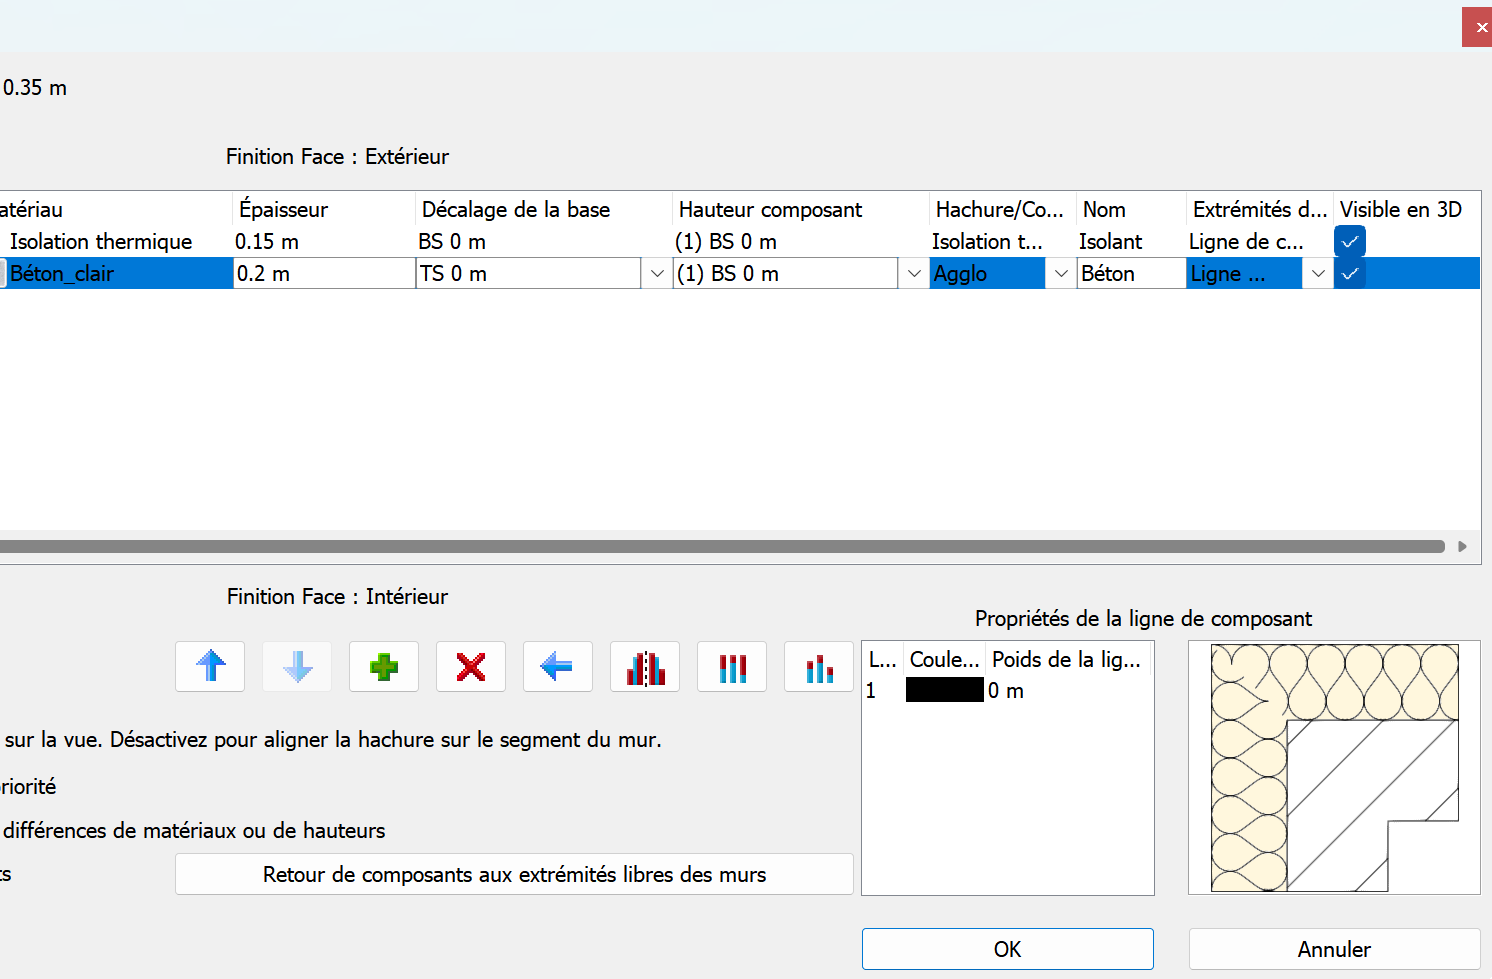Image resolution: width=1492 pixels, height=979 pixels.
Task: Click the red X delete icon
Action: pyautogui.click(x=471, y=667)
